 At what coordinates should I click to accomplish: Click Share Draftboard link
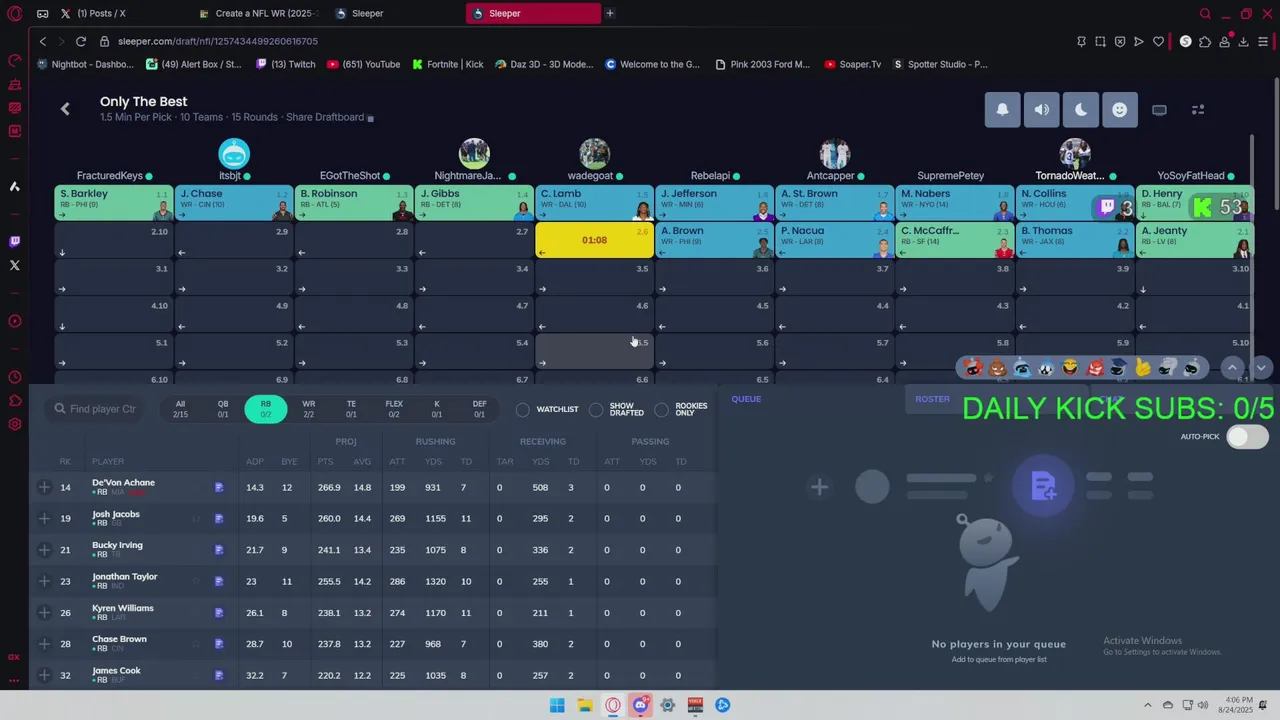[x=325, y=117]
